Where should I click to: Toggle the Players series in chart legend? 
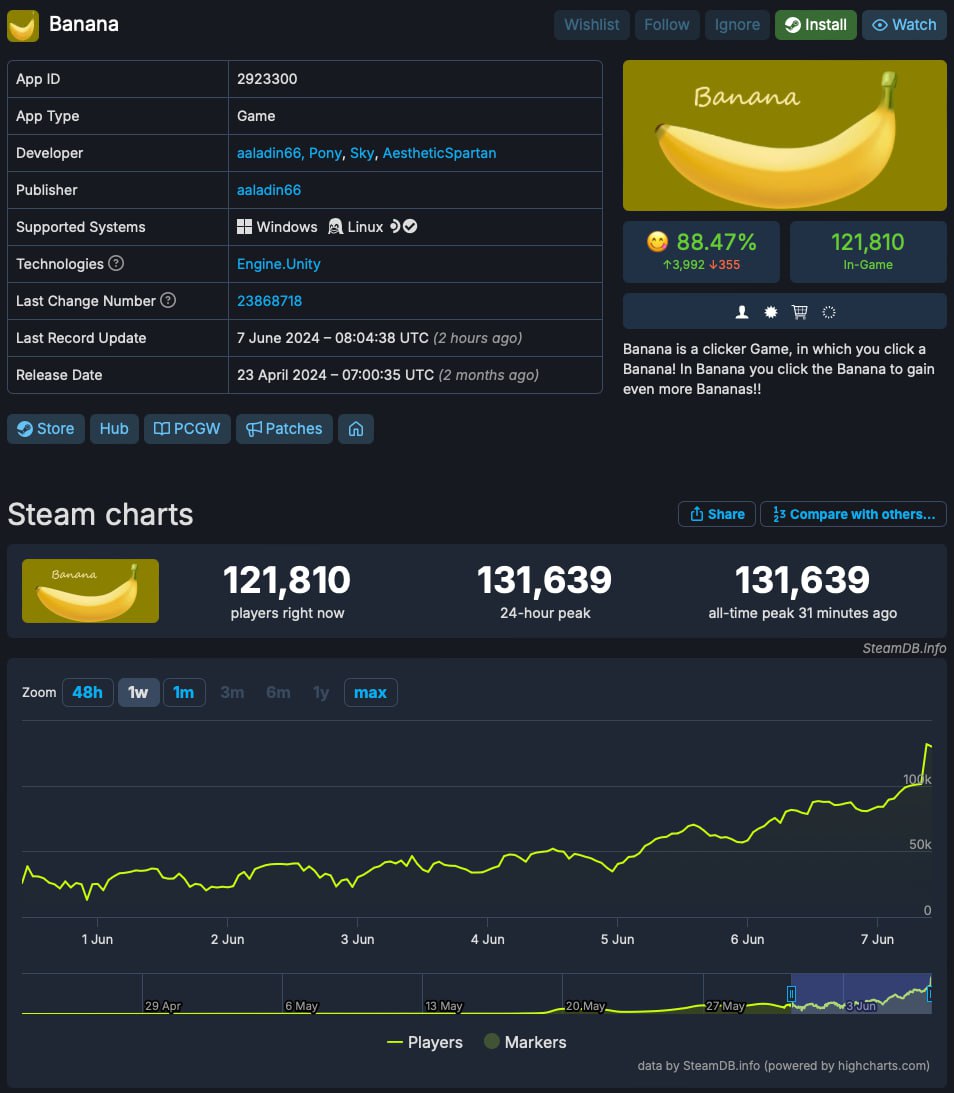tap(425, 1042)
